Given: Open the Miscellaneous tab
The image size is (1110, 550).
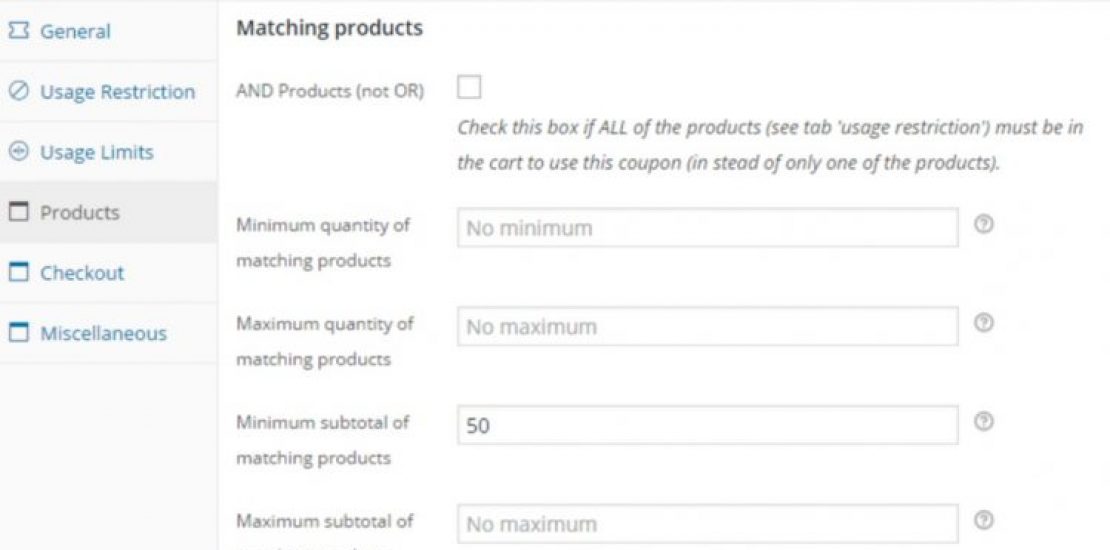Looking at the screenshot, I should click(x=103, y=333).
